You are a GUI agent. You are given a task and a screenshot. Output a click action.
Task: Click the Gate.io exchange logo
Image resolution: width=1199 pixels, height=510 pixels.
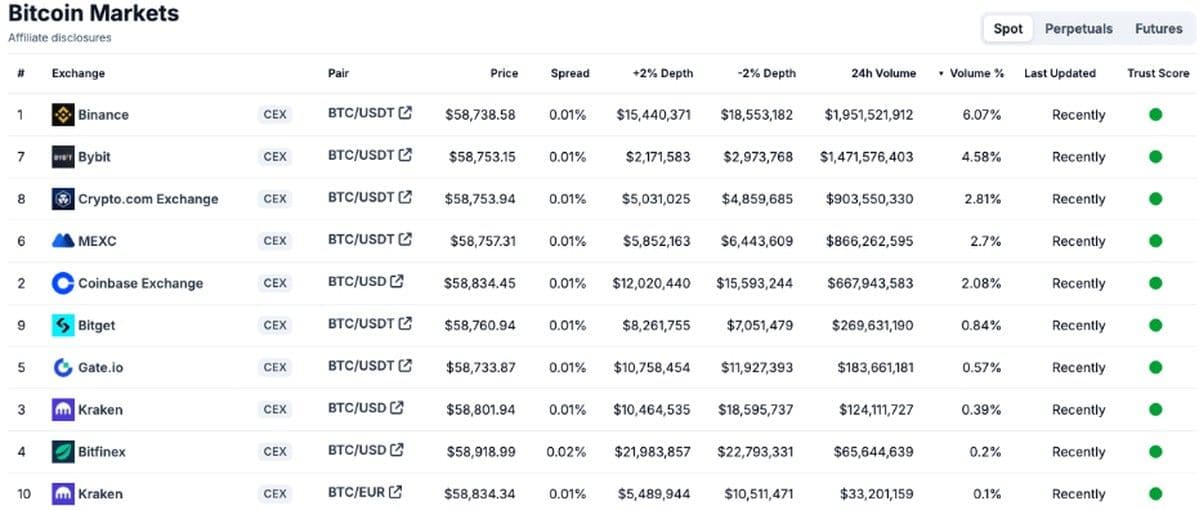tap(63, 367)
